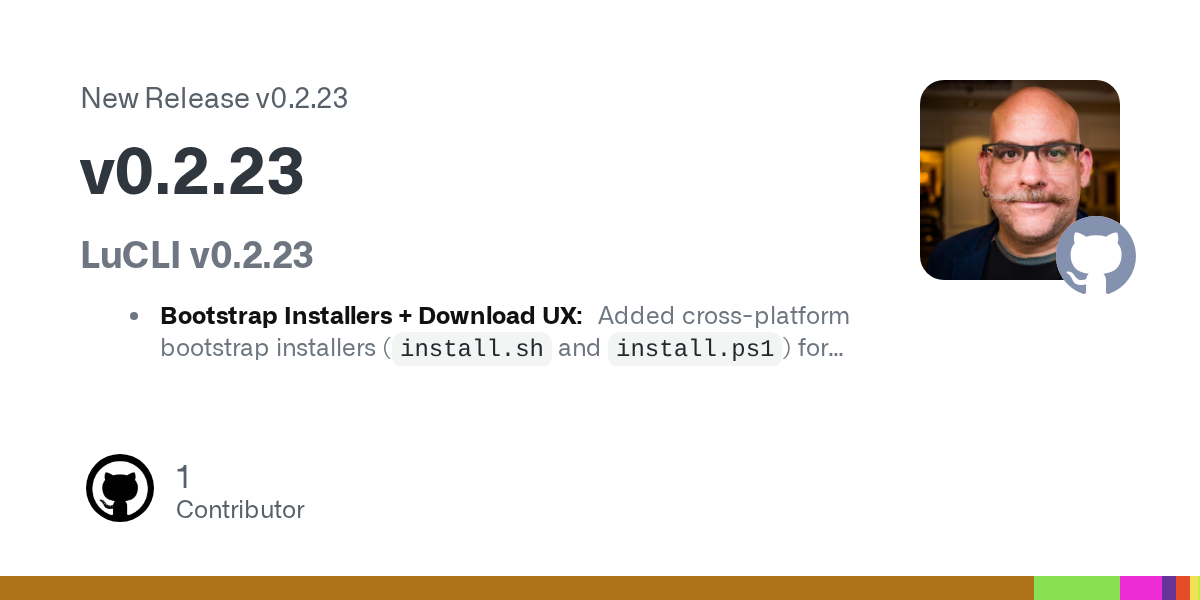1200x600 pixels.
Task: Click the 'Contributor' label
Action: (x=240, y=510)
